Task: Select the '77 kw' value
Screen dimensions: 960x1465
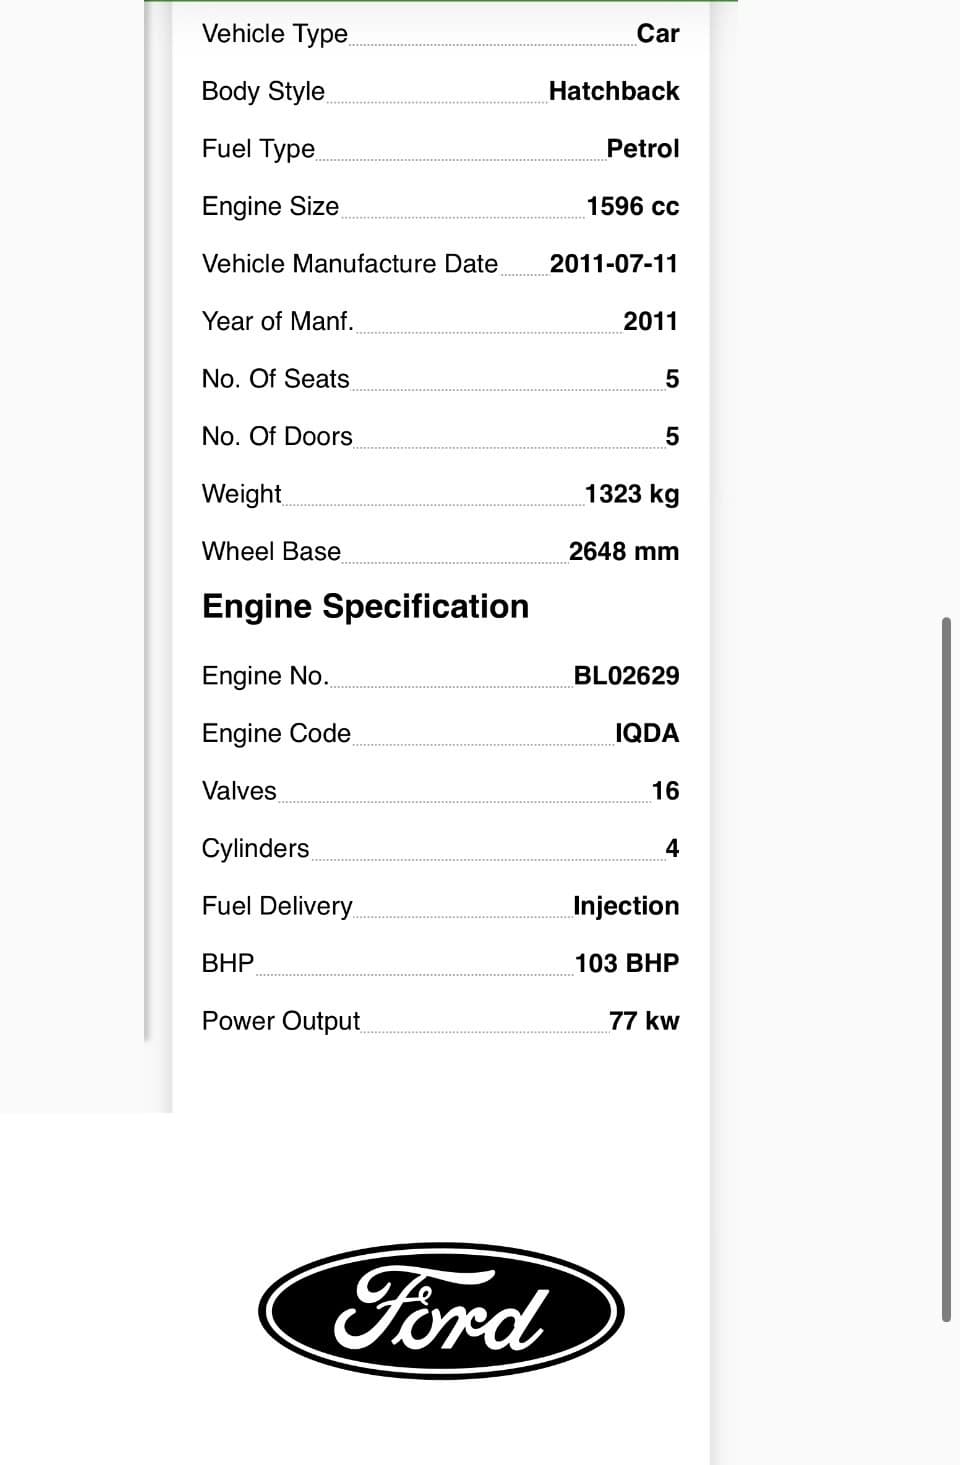Action: click(644, 1021)
